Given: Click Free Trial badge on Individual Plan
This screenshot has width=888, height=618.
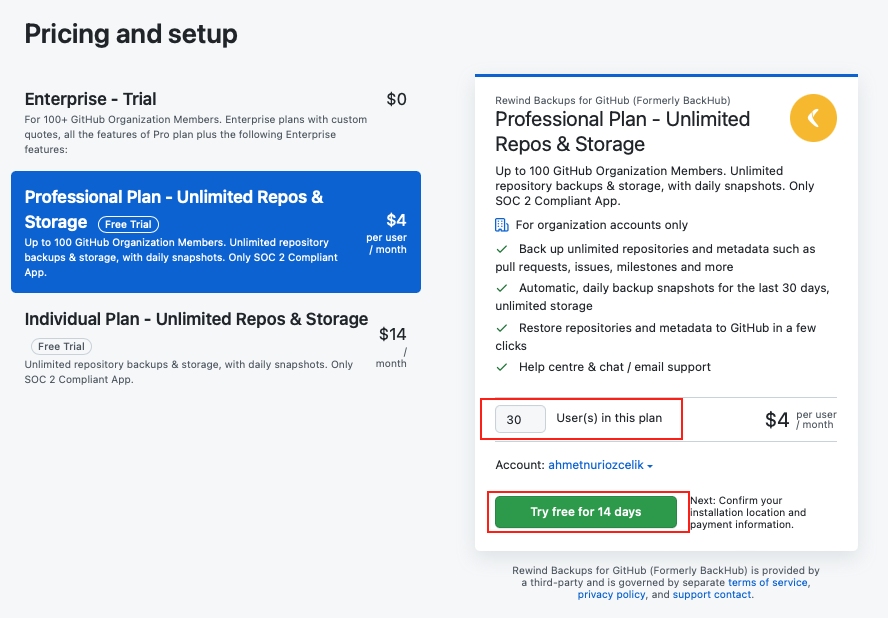Looking at the screenshot, I should [61, 346].
